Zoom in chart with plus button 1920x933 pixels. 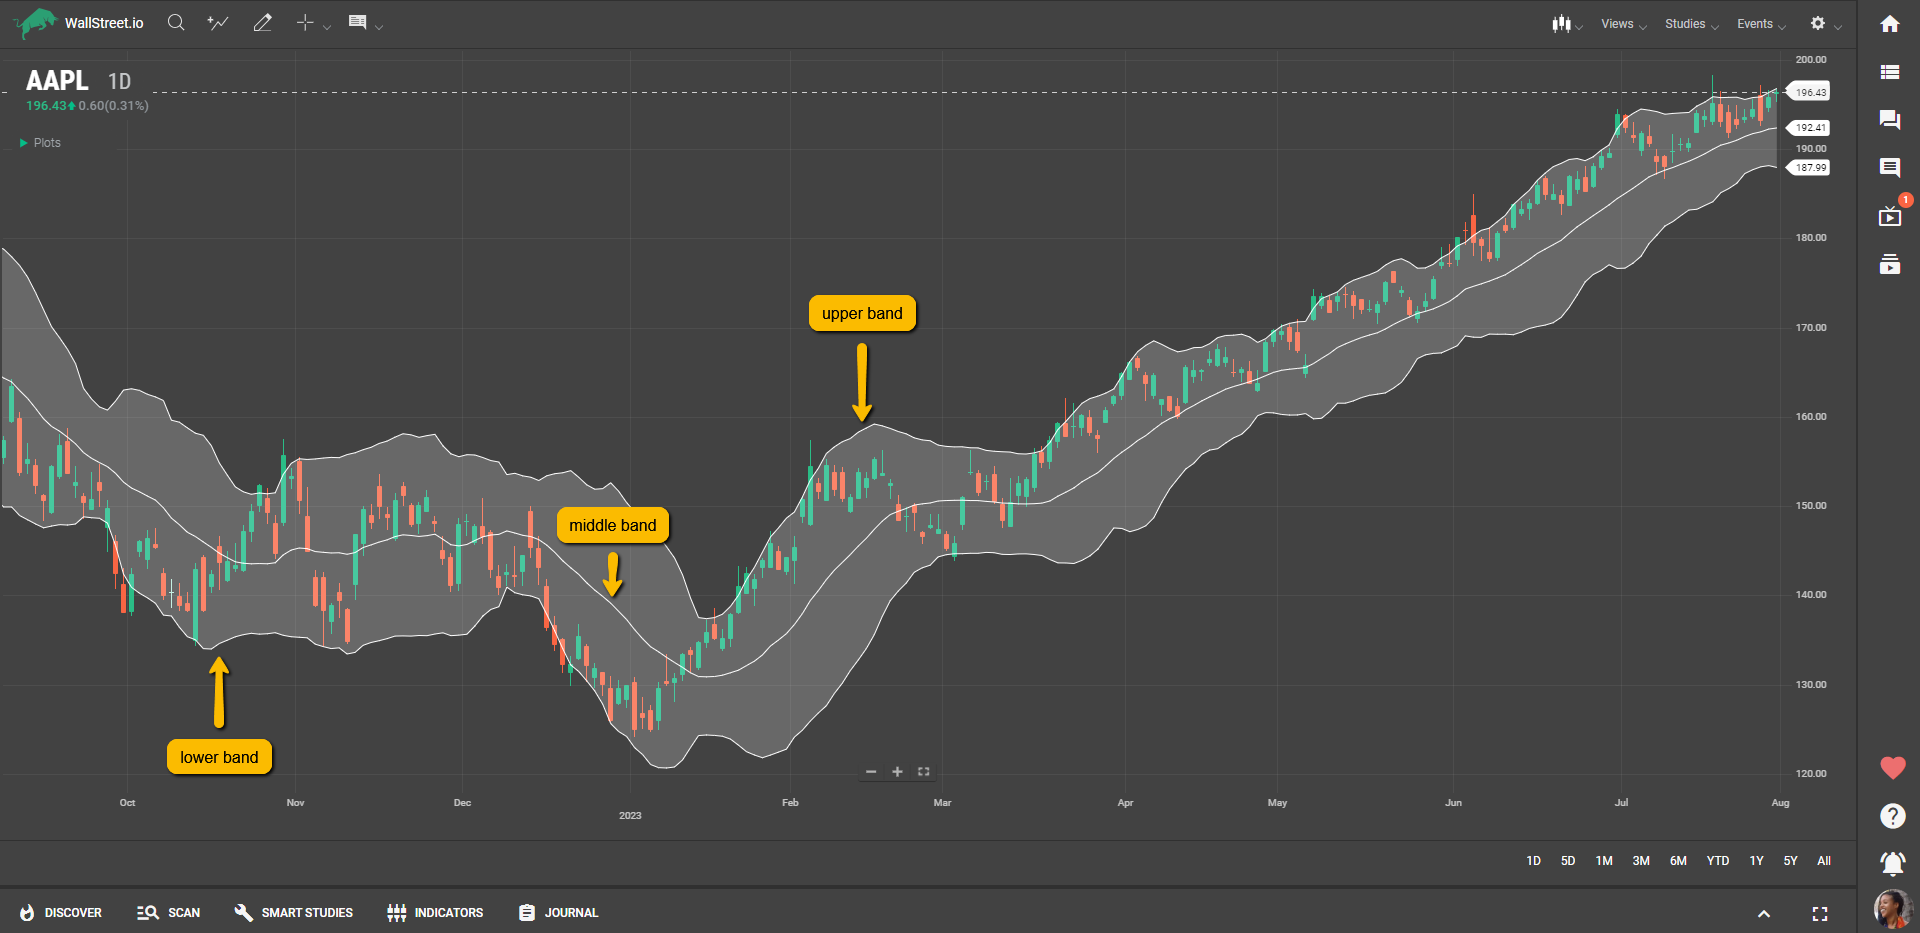point(897,772)
